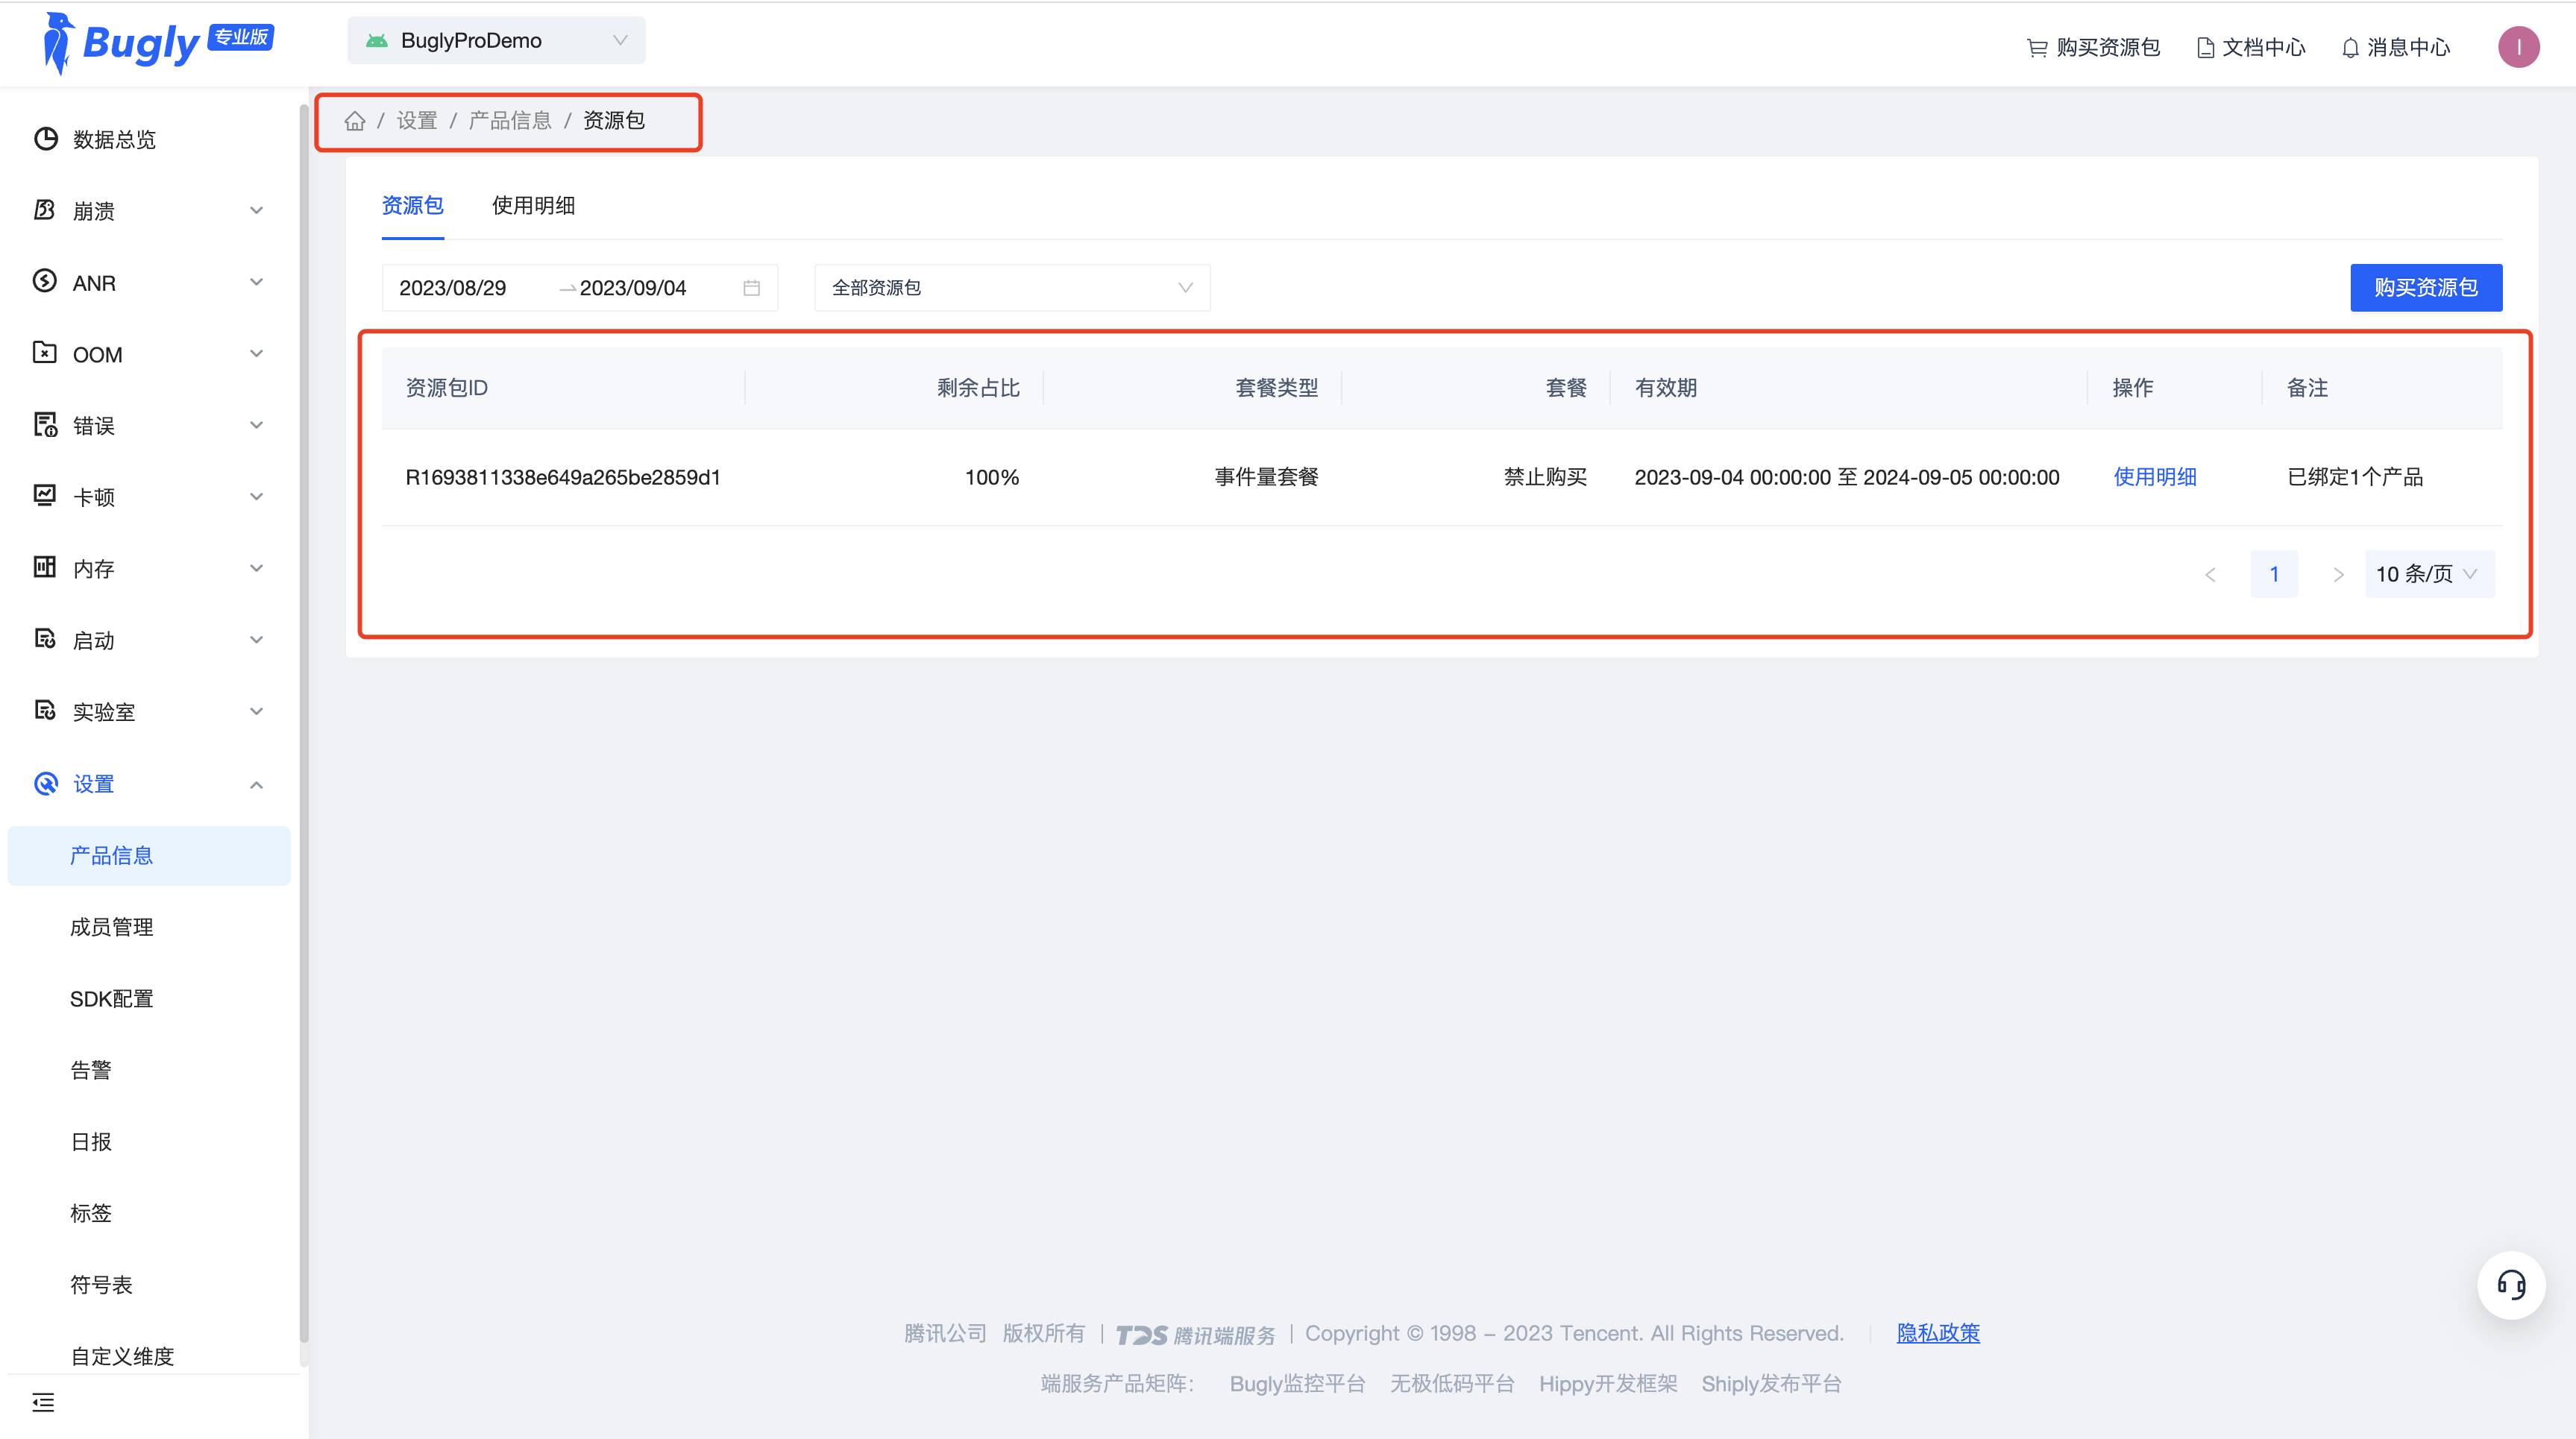Open the BuglyProDemo product dropdown
The height and width of the screenshot is (1439, 2576).
click(x=496, y=41)
